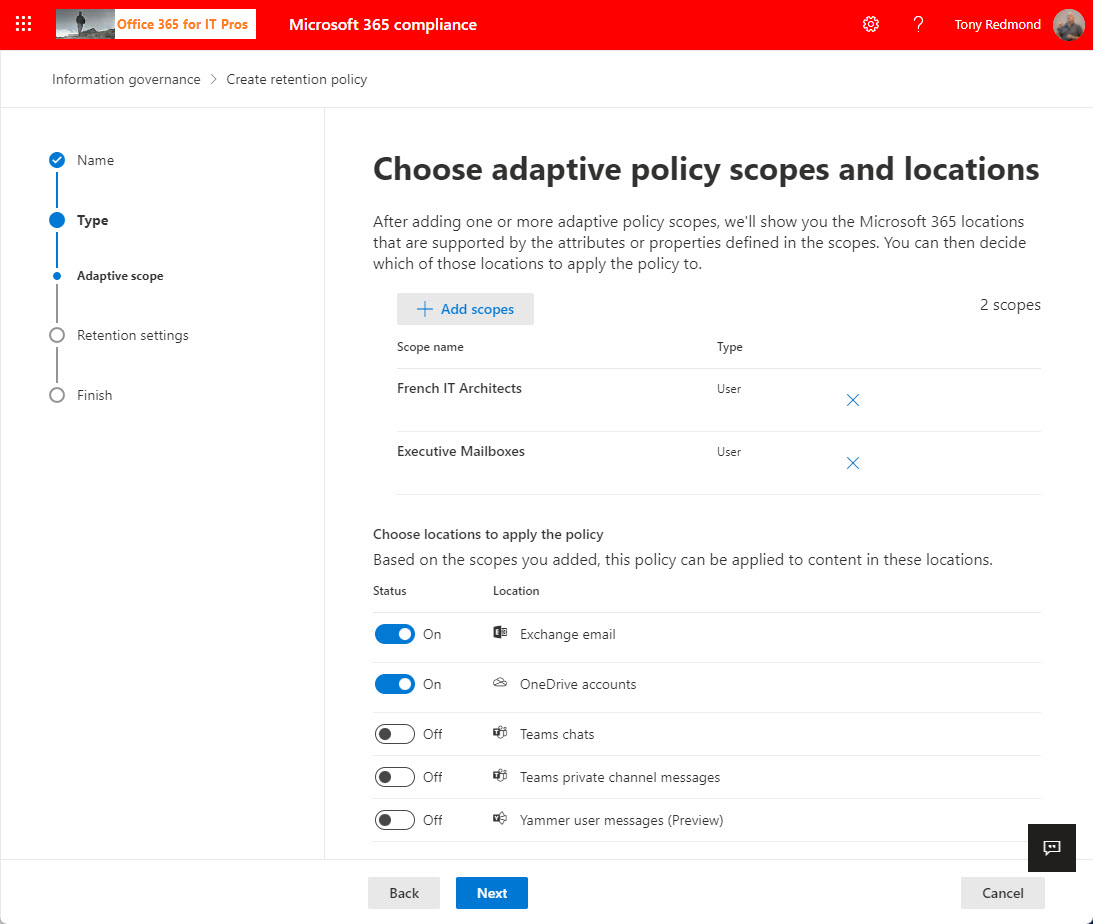
Task: Disable the OneDrive accounts toggle
Action: 394,683
